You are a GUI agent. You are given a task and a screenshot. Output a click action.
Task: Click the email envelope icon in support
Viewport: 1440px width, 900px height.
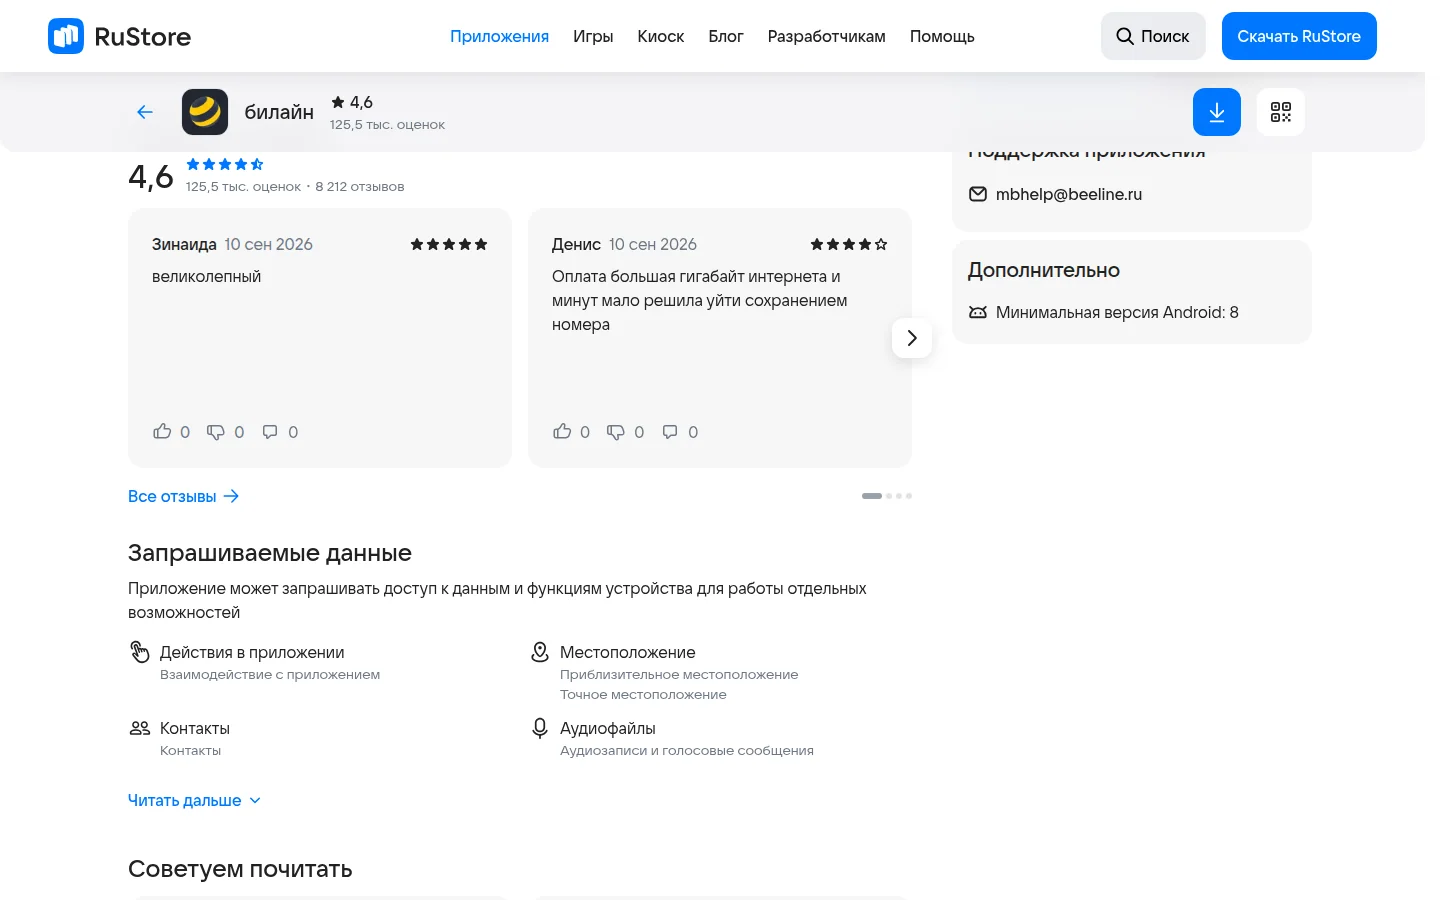pos(978,194)
